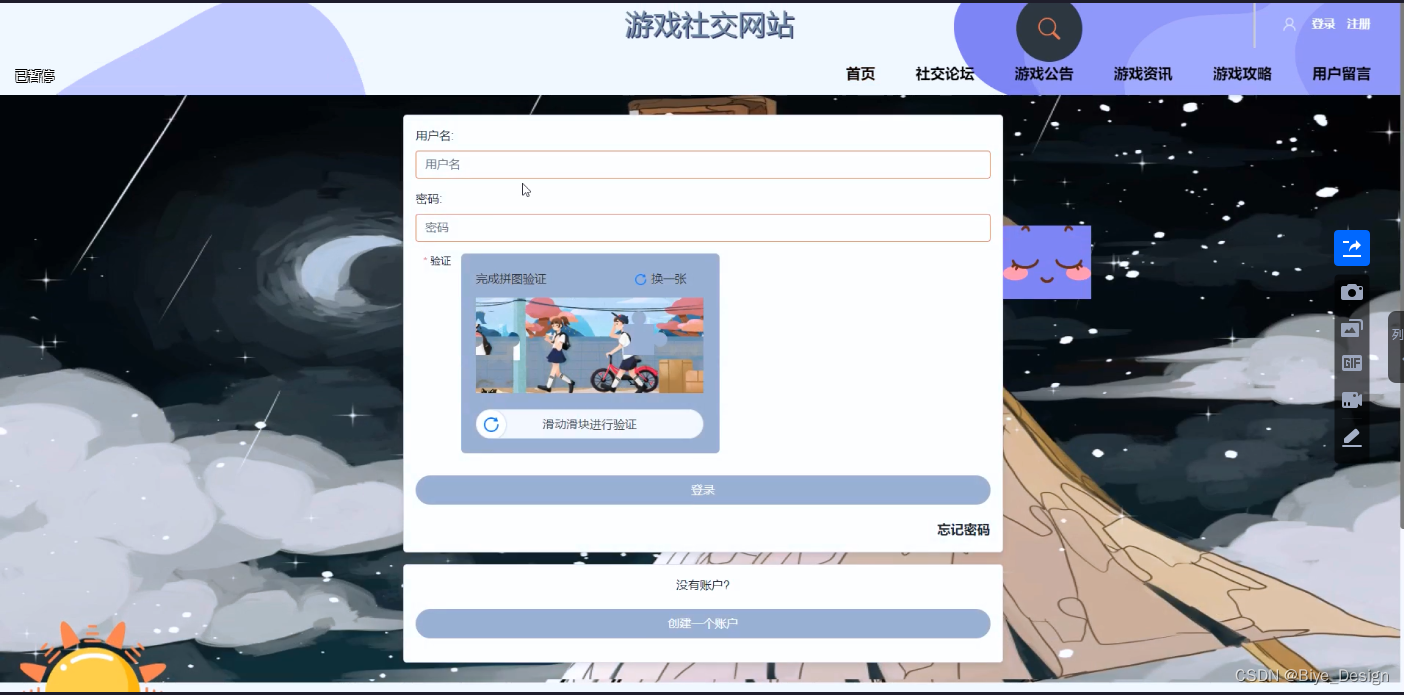Open the 首页 menu
This screenshot has height=695, width=1404.
860,74
